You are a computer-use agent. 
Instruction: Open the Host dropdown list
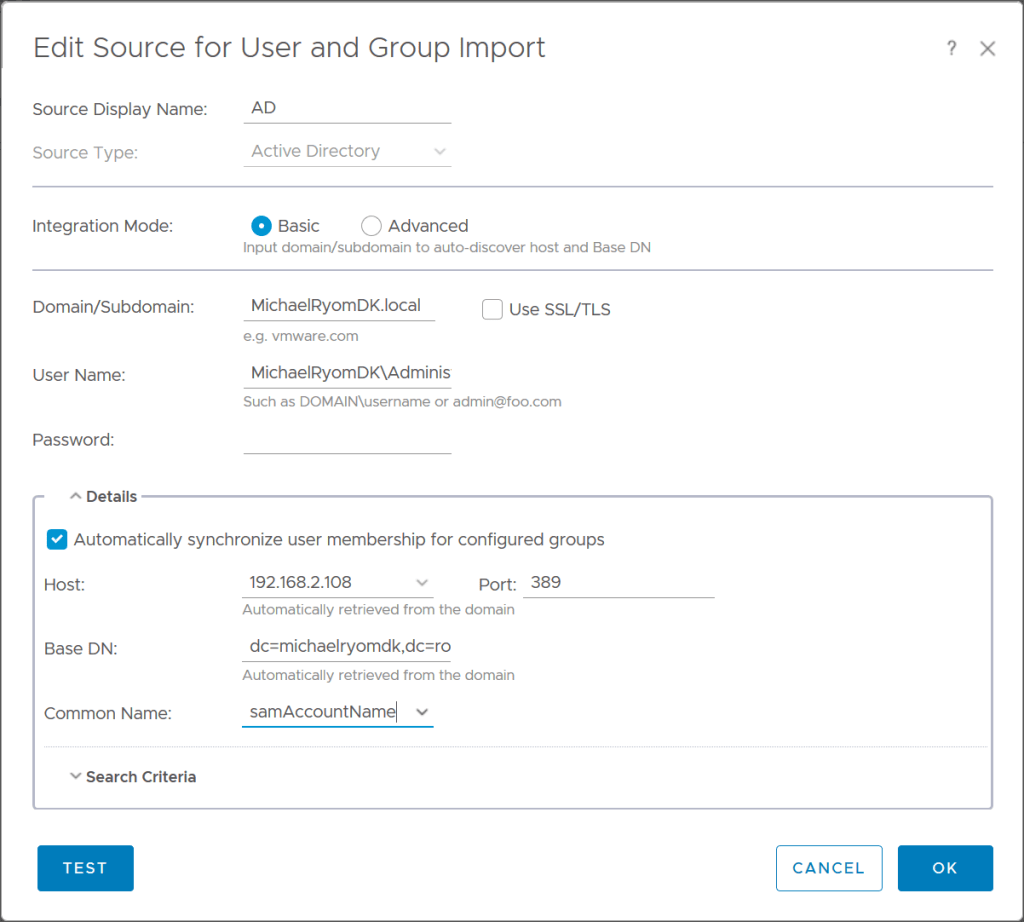tap(421, 582)
